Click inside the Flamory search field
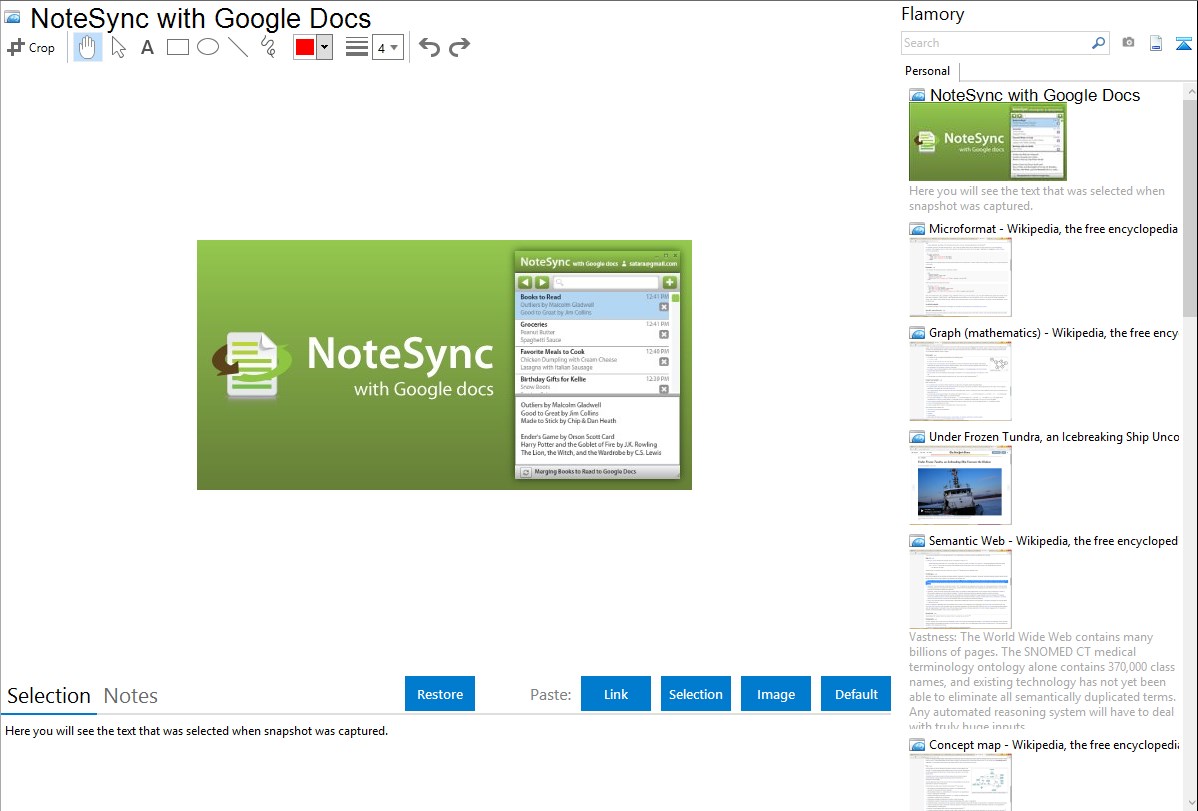 click(995, 43)
